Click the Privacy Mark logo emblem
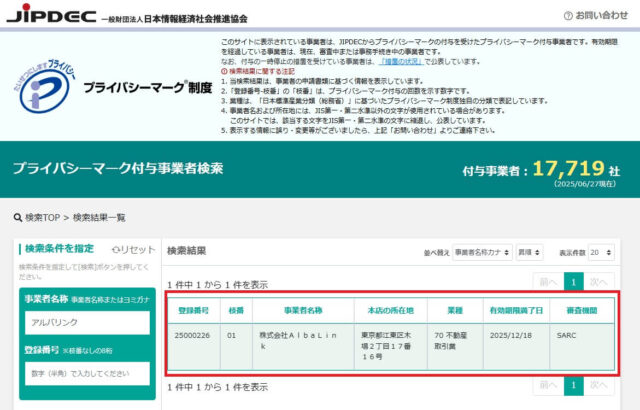 45,87
